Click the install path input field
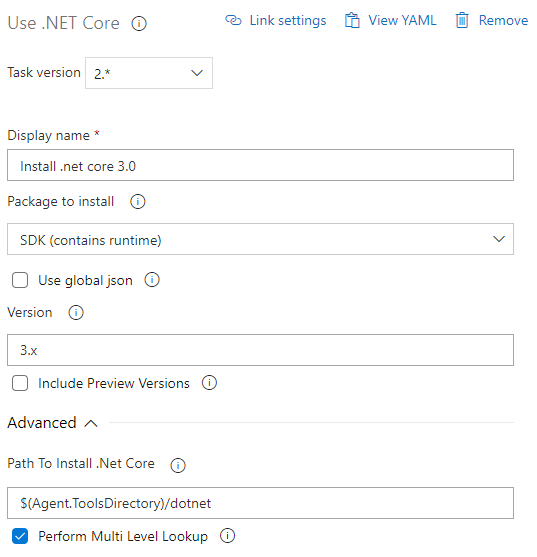537x557 pixels. (260, 503)
